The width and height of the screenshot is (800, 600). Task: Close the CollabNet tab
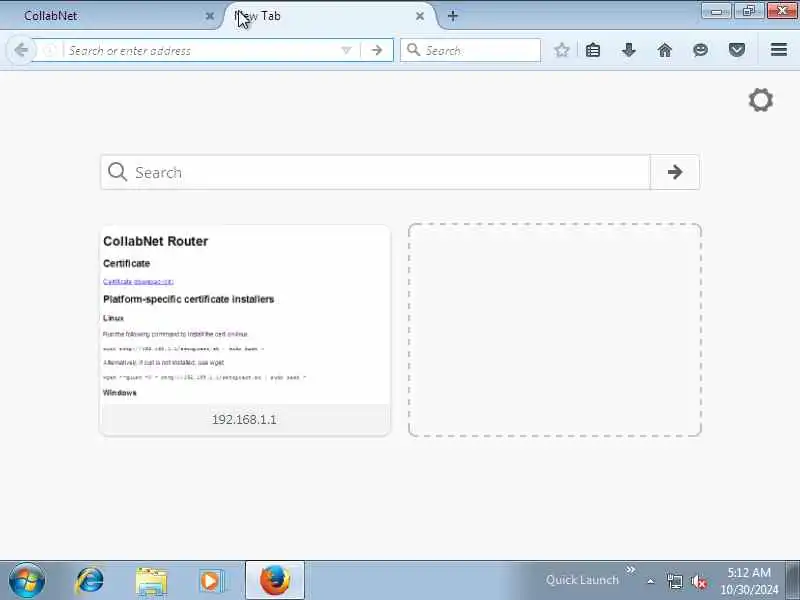(x=210, y=16)
